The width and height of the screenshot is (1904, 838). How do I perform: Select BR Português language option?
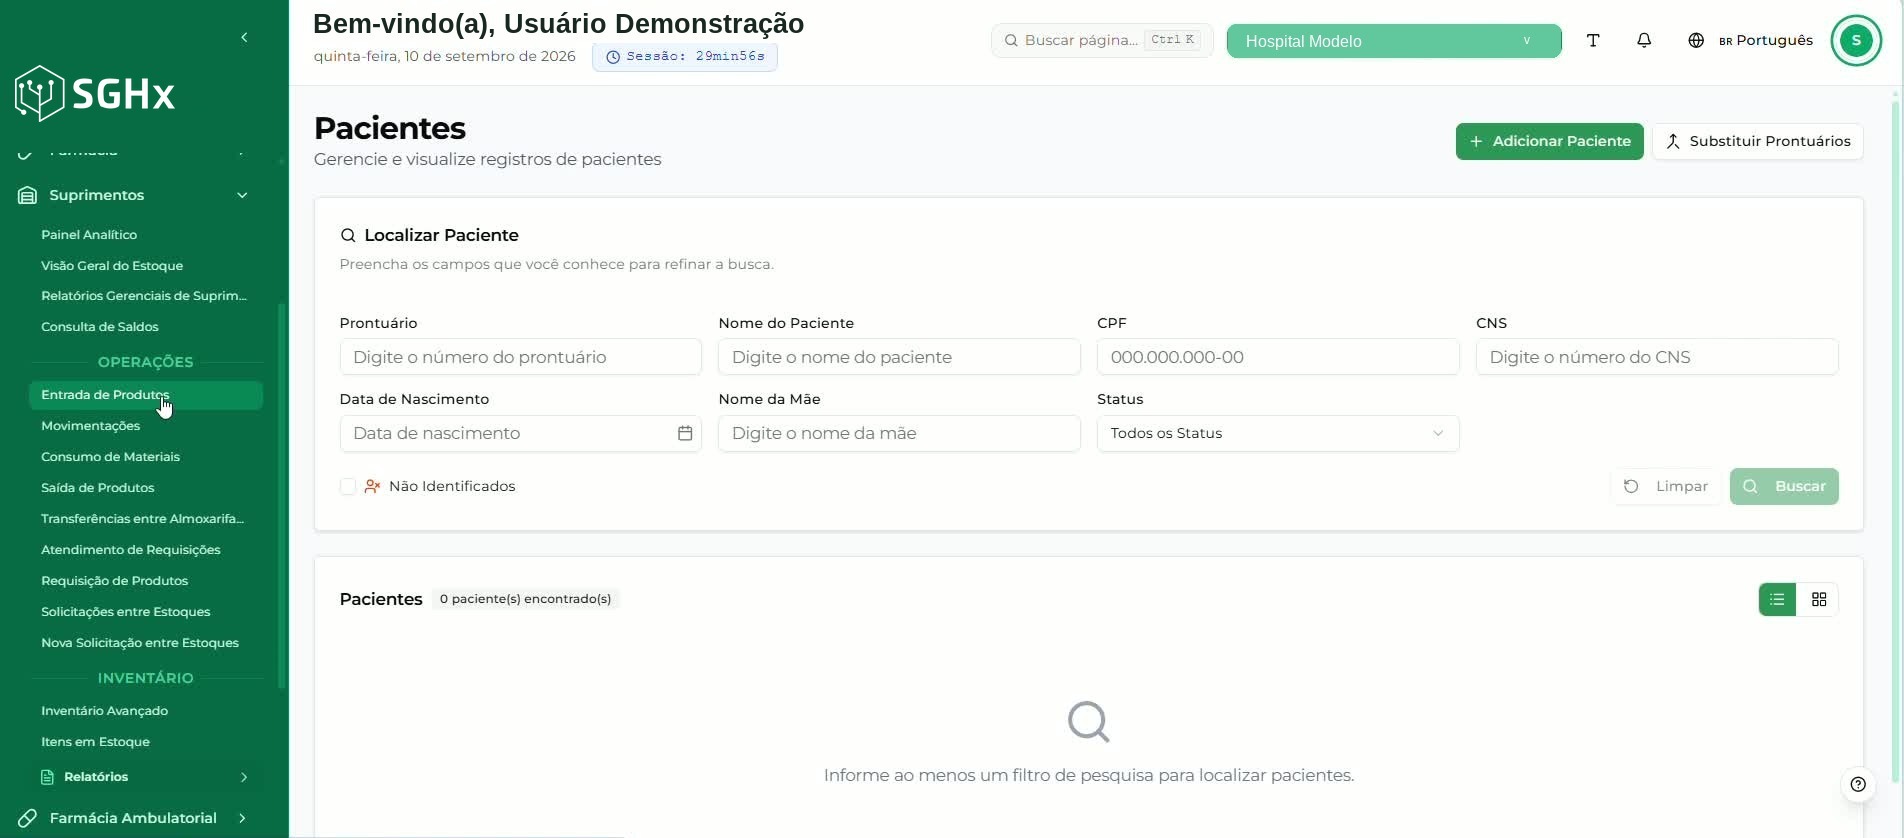coord(1766,40)
